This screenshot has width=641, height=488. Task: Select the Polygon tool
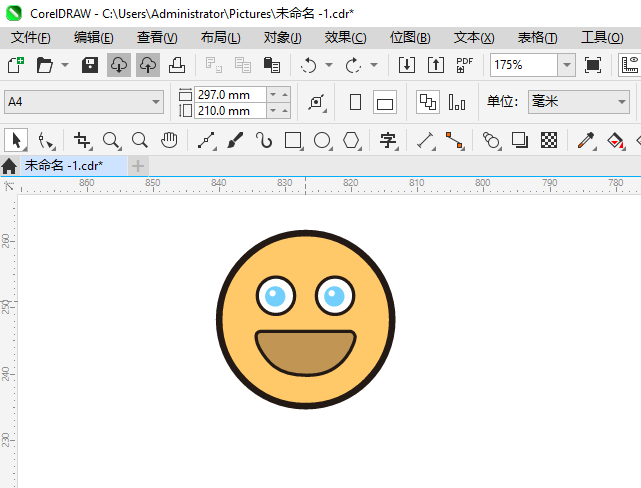(351, 140)
